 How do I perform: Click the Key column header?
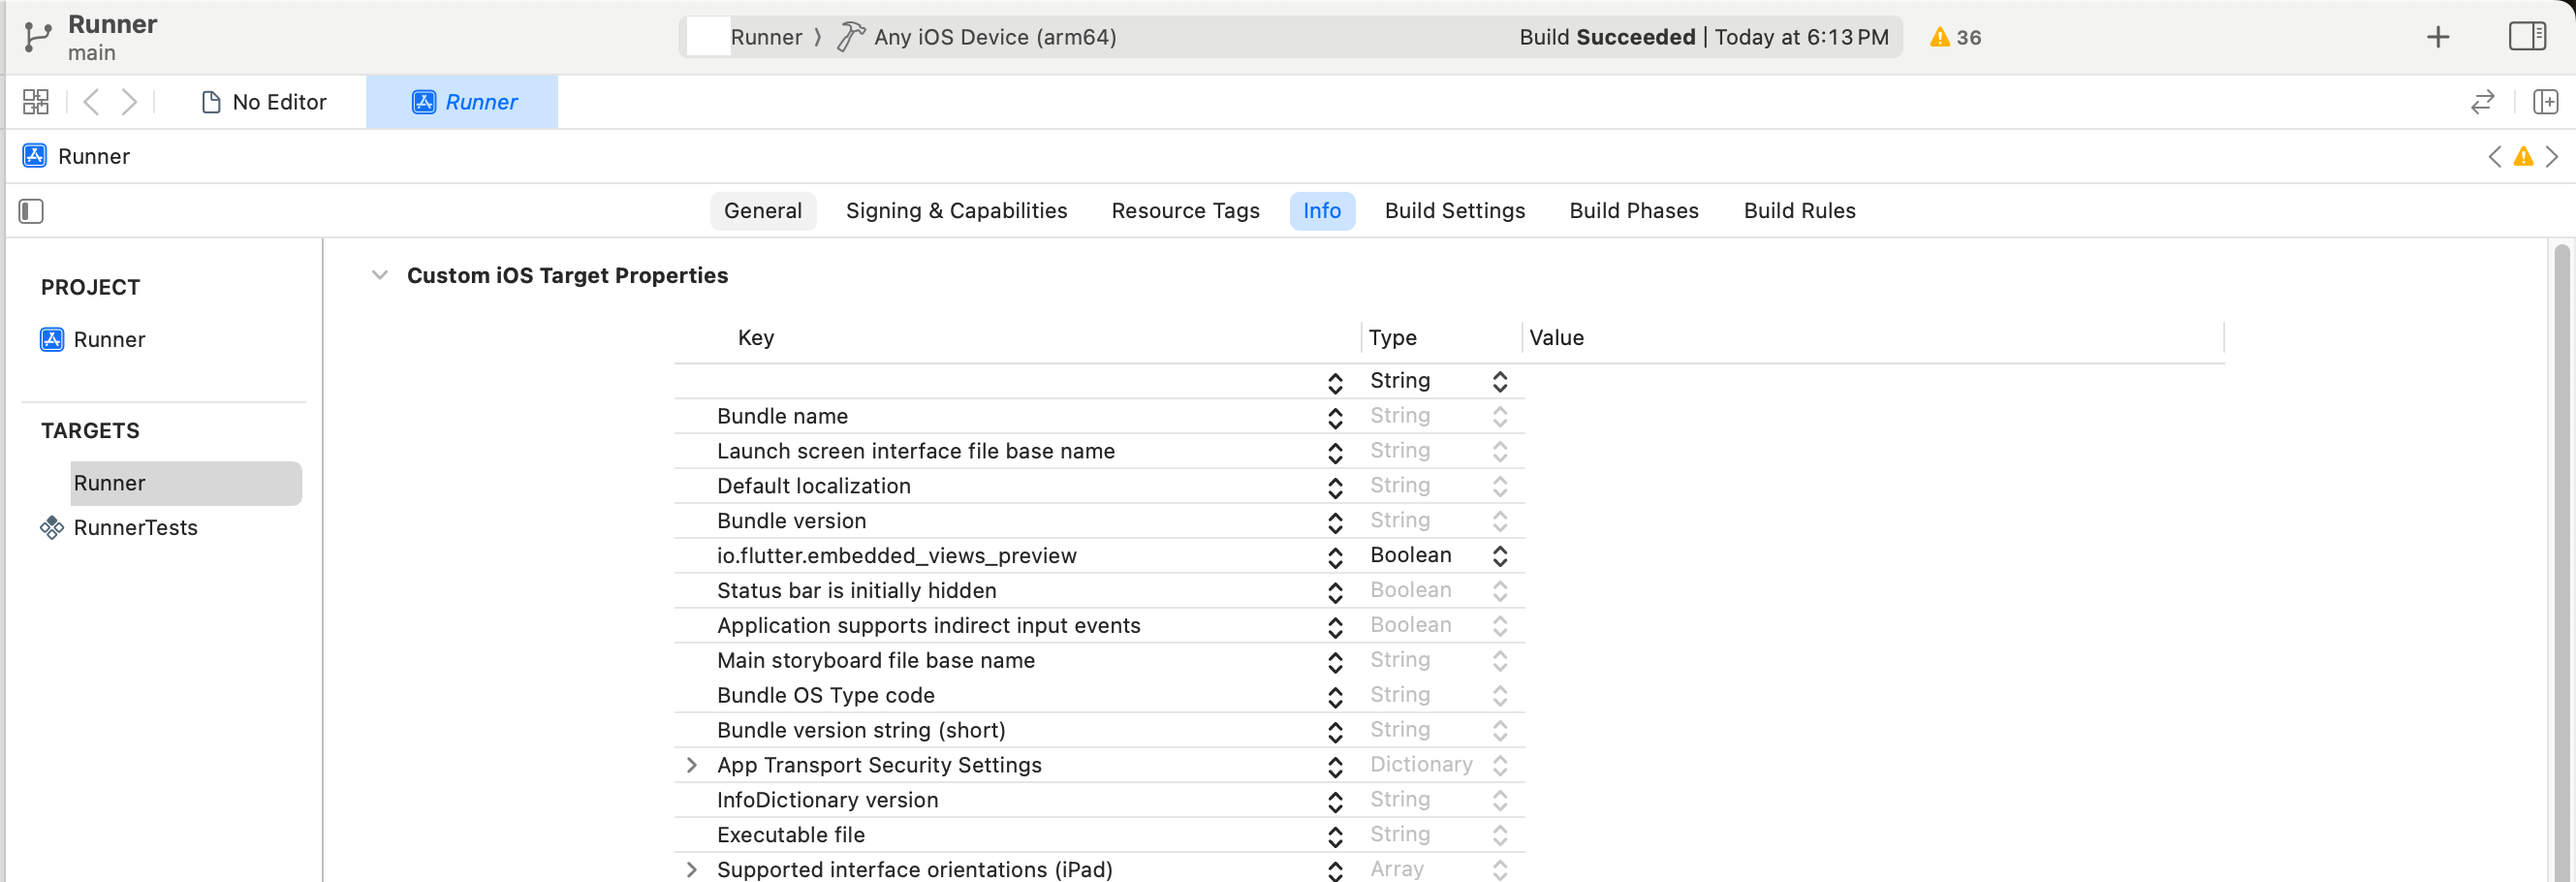pyautogui.click(x=755, y=338)
